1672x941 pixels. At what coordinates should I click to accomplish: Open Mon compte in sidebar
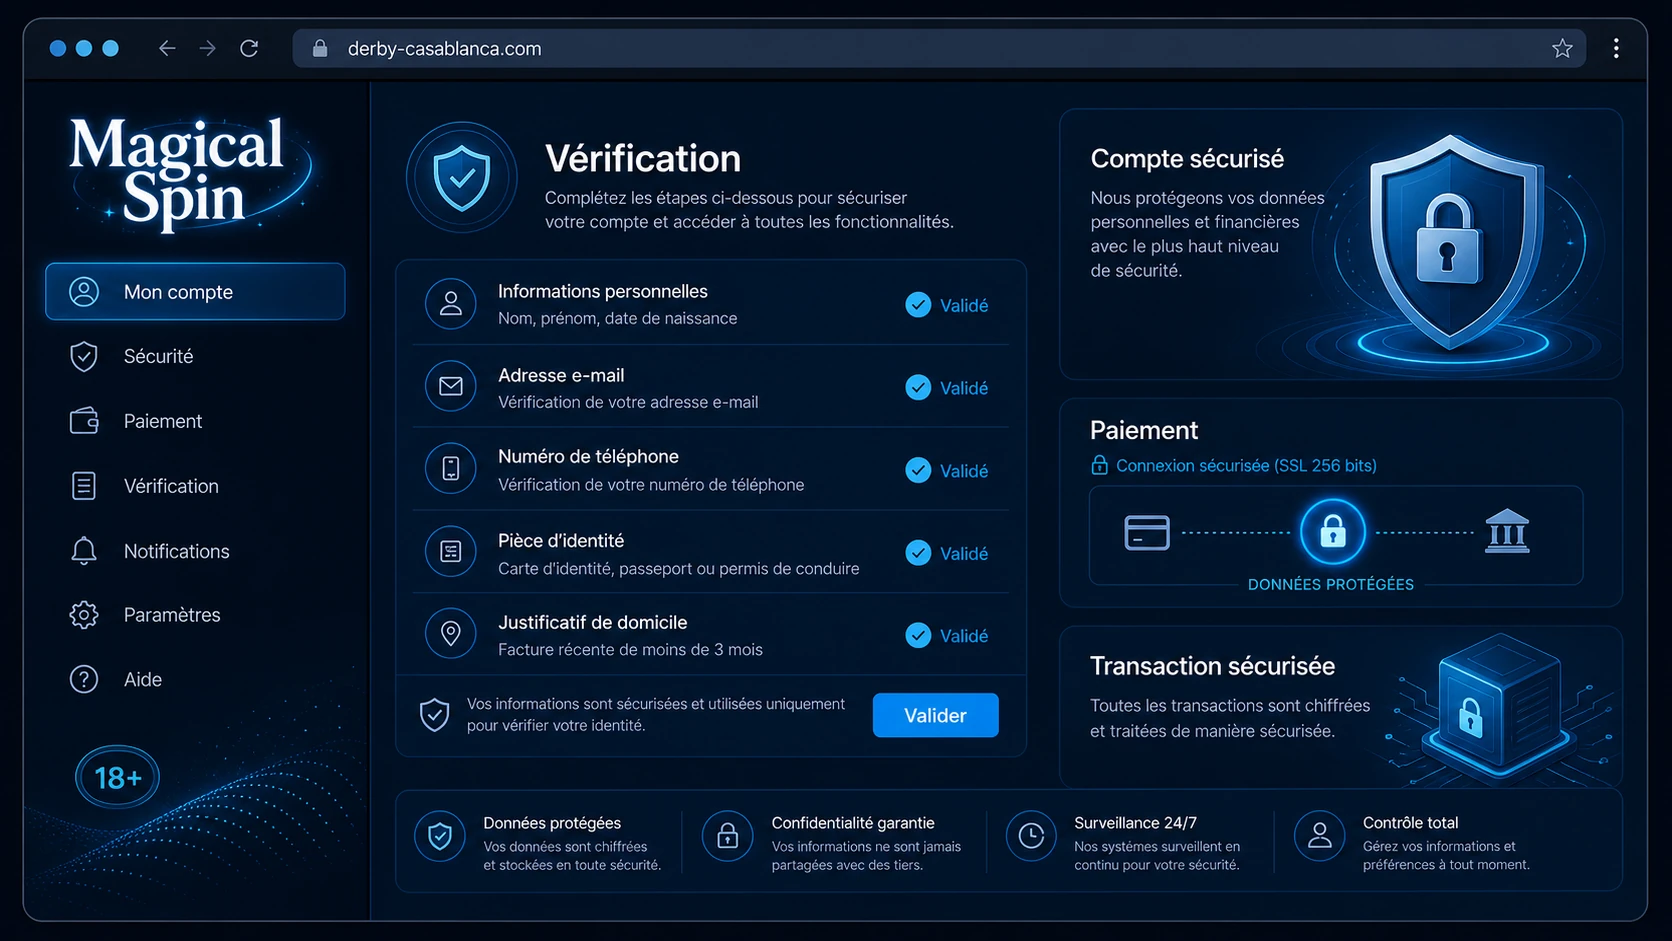[195, 292]
